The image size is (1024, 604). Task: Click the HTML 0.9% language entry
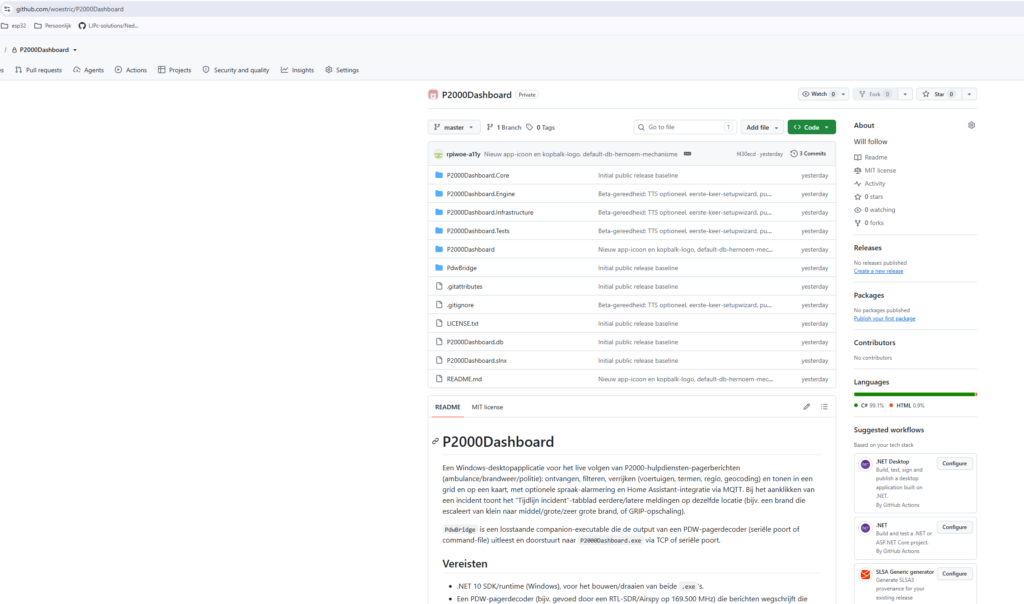[x=907, y=405]
